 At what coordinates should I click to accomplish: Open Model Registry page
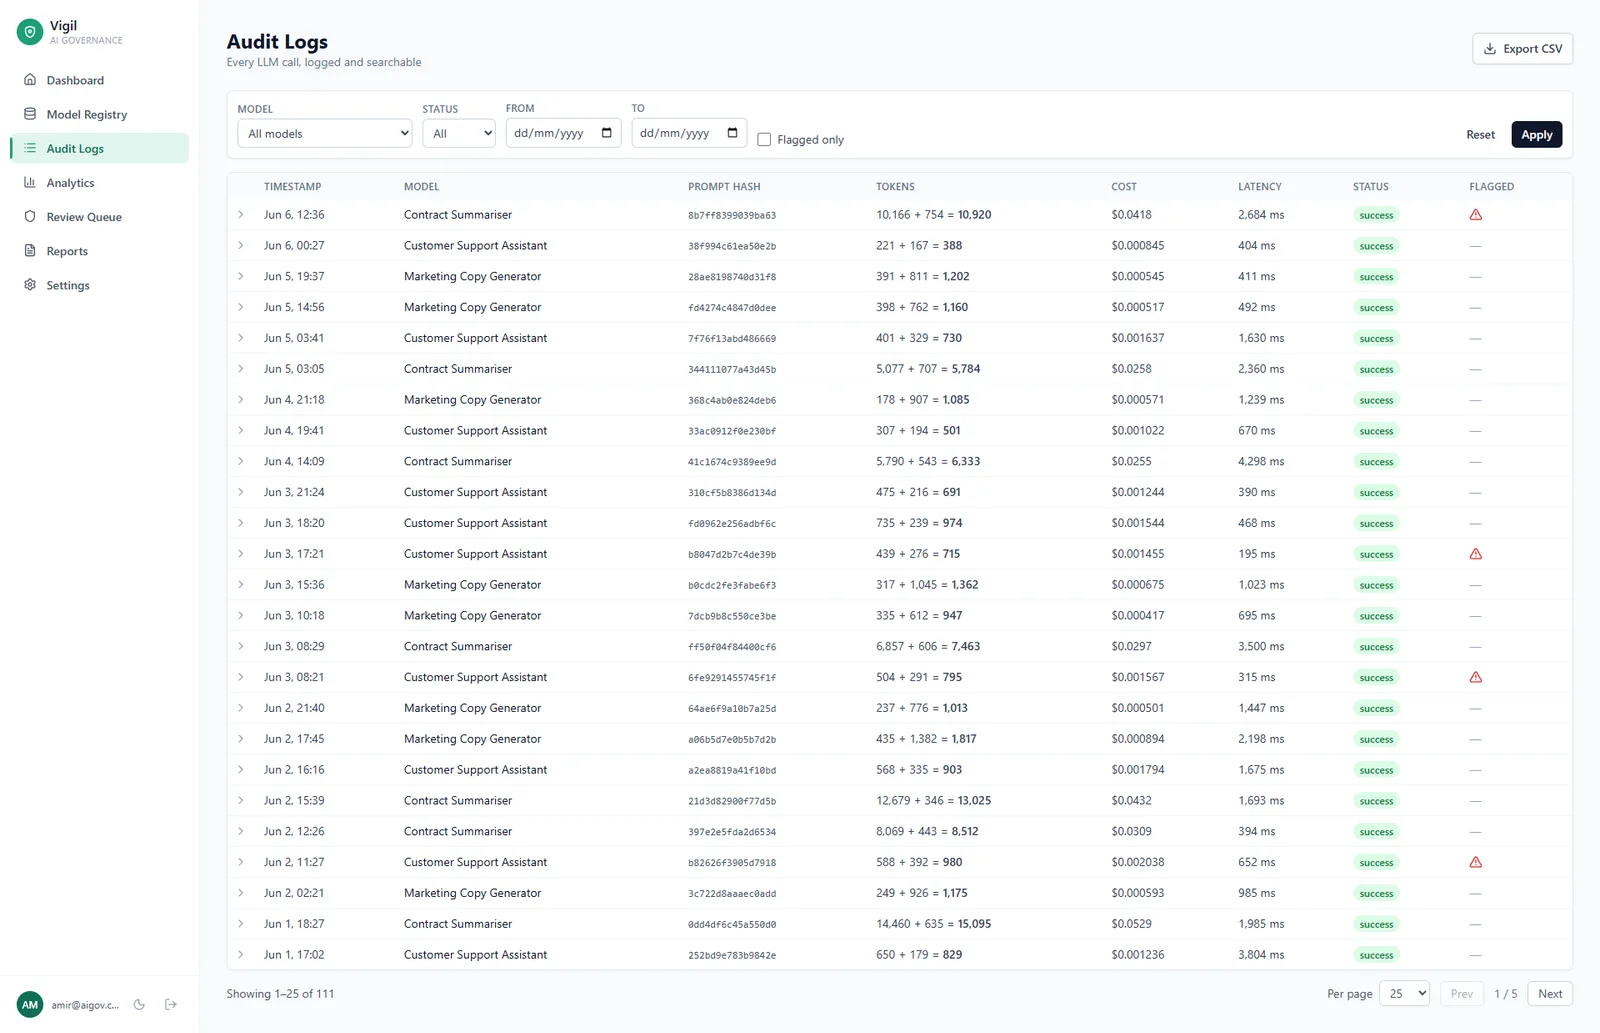tap(99, 114)
